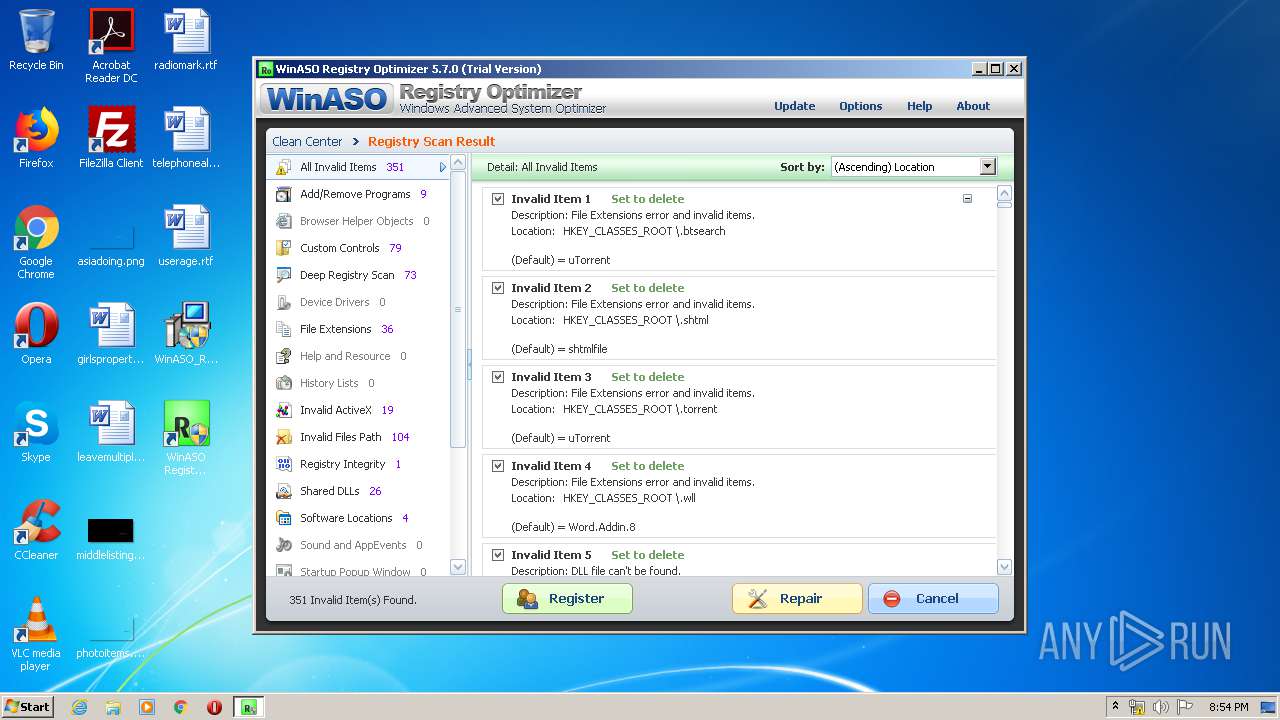The image size is (1280, 720).
Task: Click the Register button
Action: [567, 599]
